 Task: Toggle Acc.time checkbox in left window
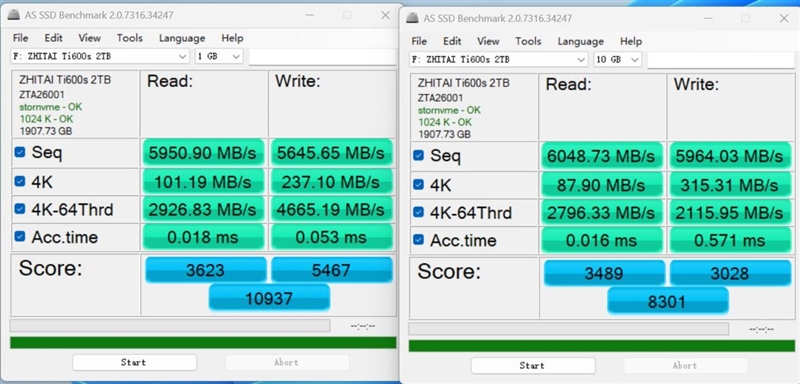pos(20,236)
